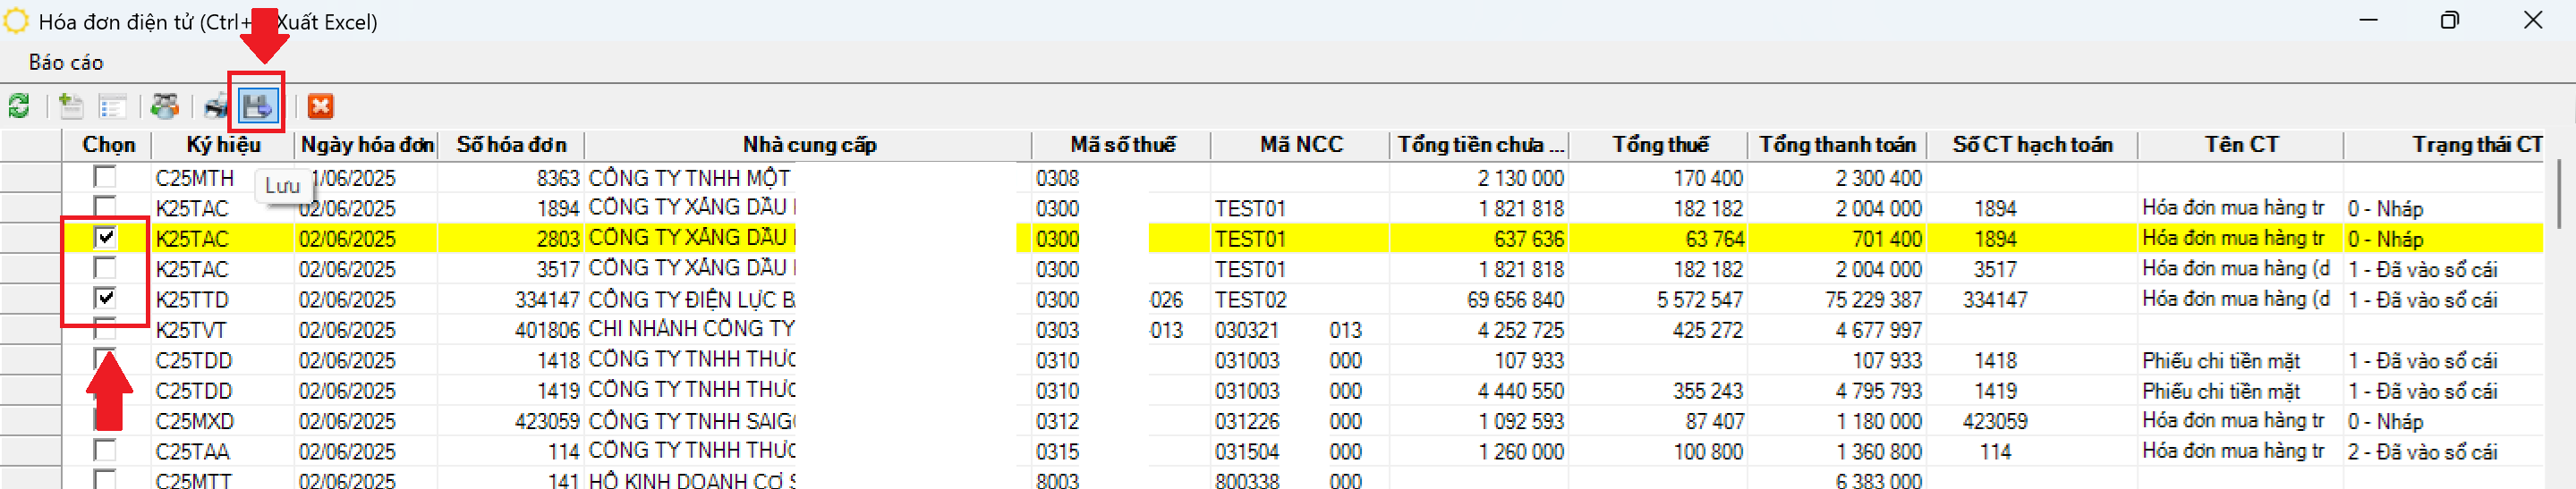The image size is (2576, 489).
Task: Click the printer icon in toolbar
Action: (215, 106)
